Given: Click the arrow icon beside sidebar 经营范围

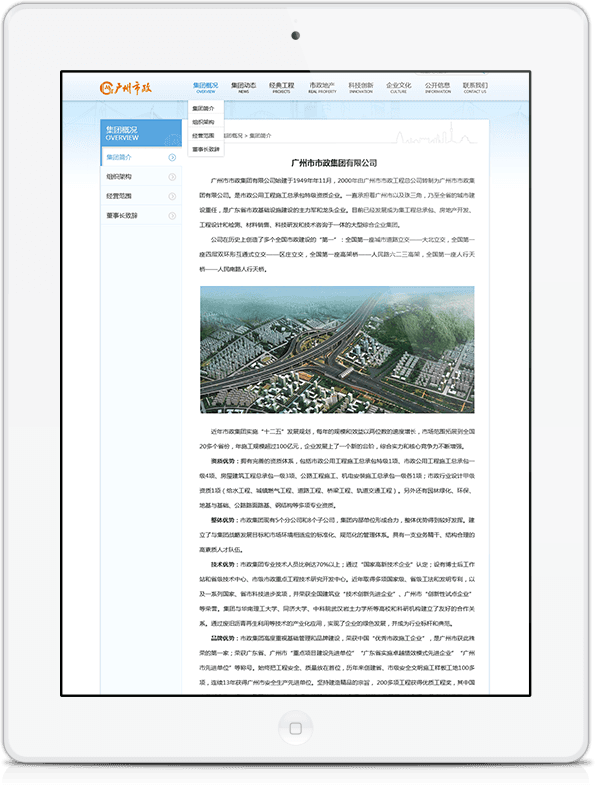Looking at the screenshot, I should click(172, 196).
